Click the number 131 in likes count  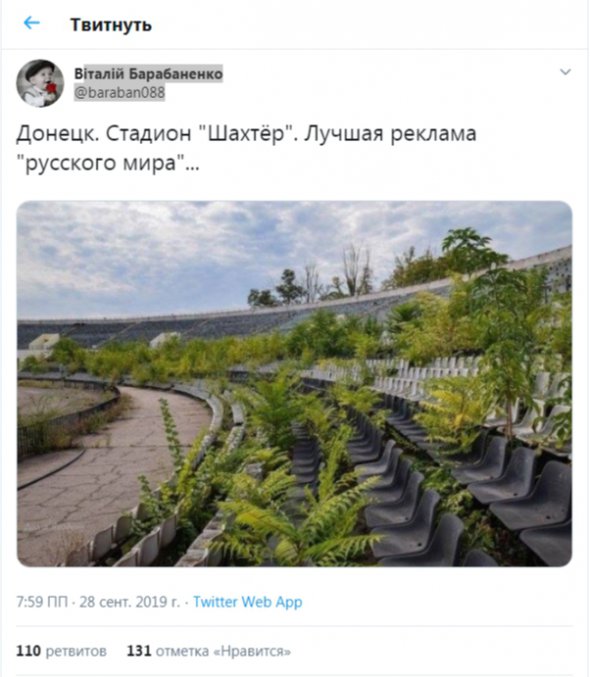point(139,651)
